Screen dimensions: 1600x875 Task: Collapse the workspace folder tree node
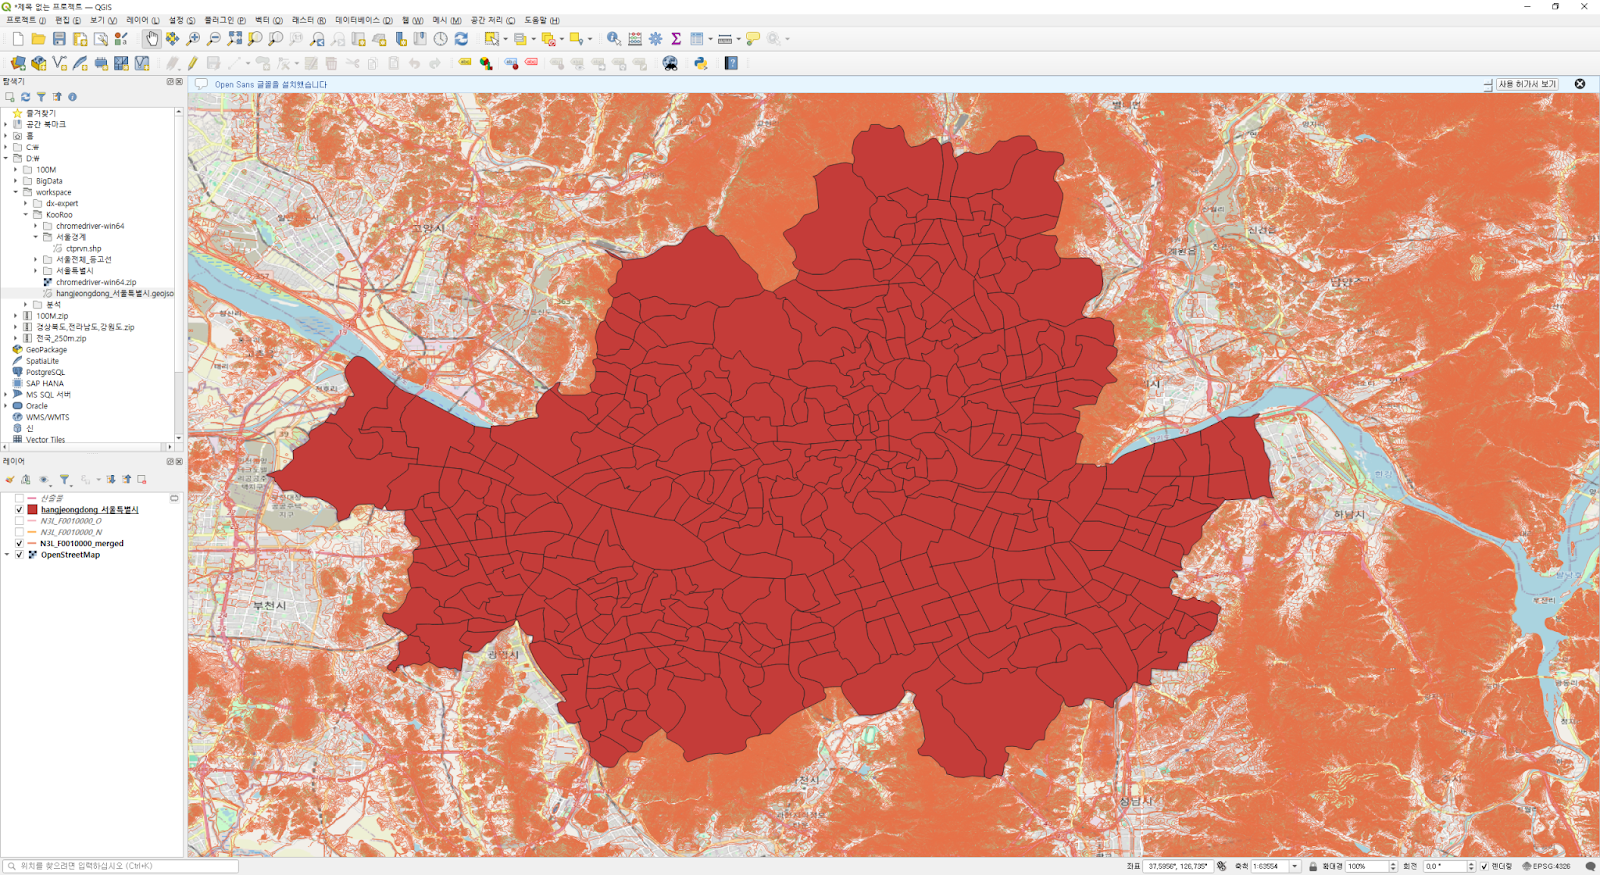point(16,192)
